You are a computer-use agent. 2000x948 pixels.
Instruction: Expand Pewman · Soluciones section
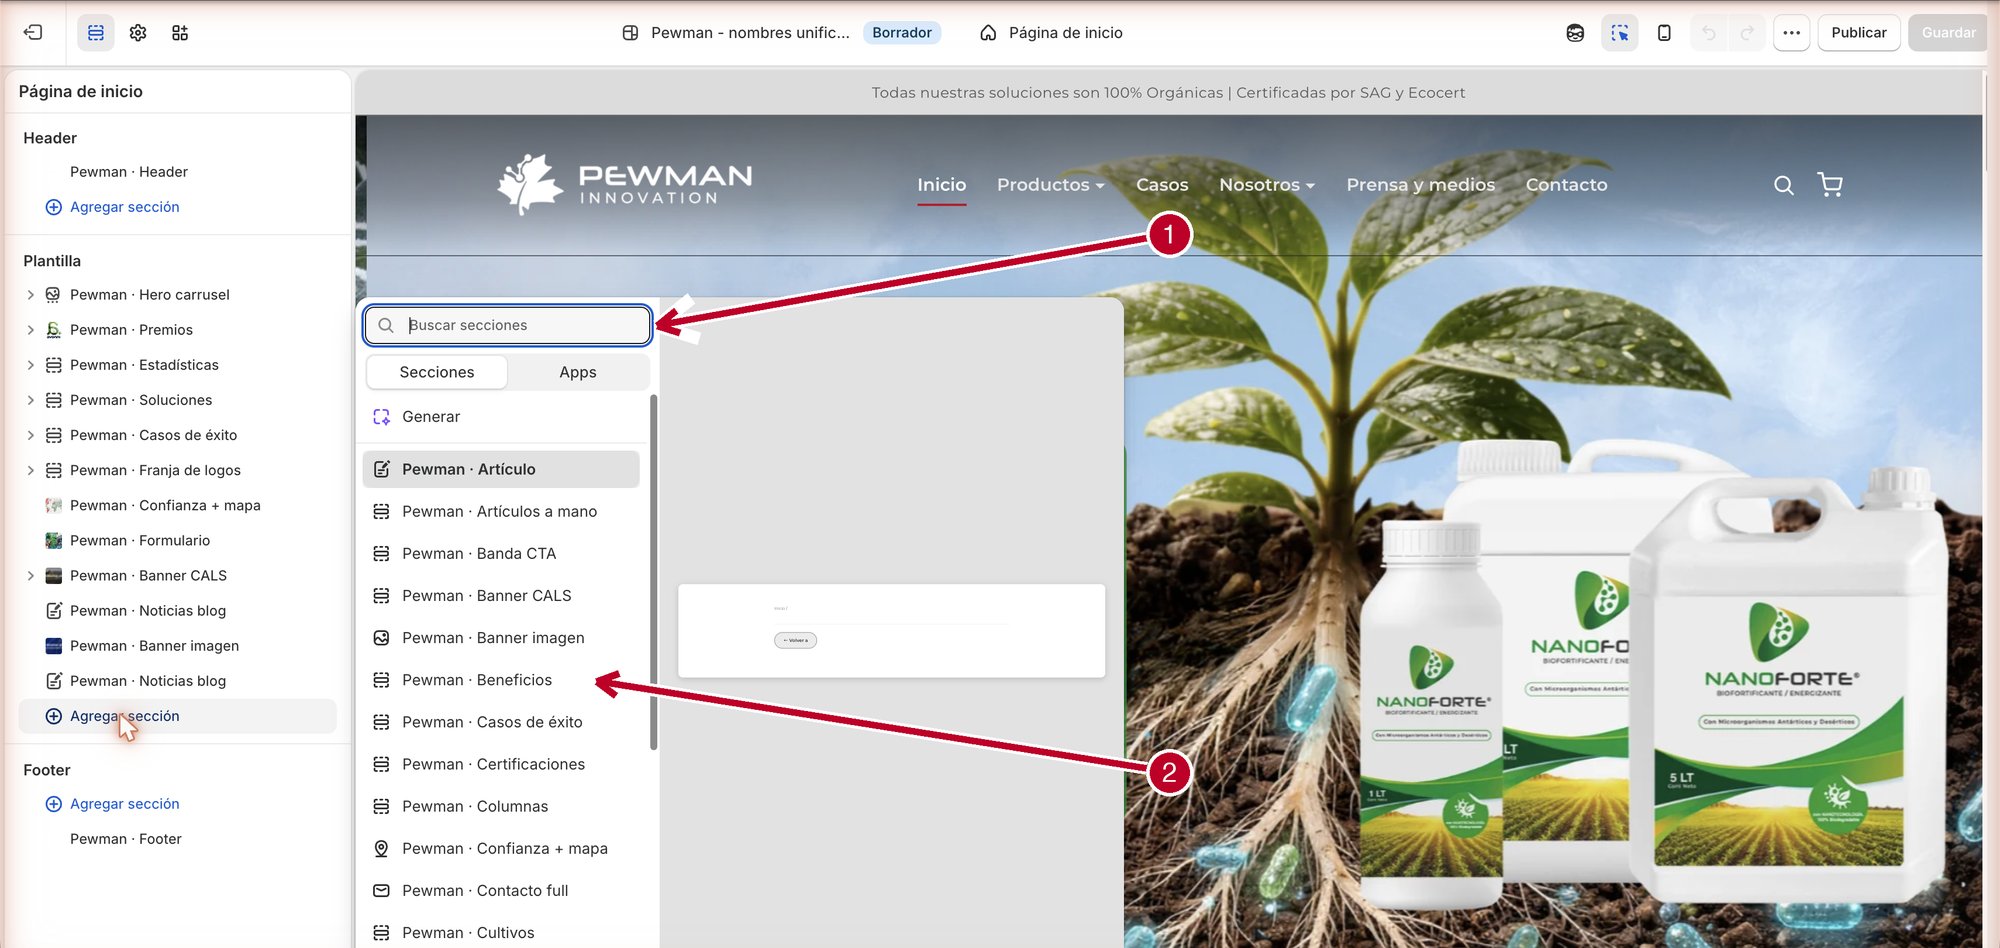[x=30, y=400]
